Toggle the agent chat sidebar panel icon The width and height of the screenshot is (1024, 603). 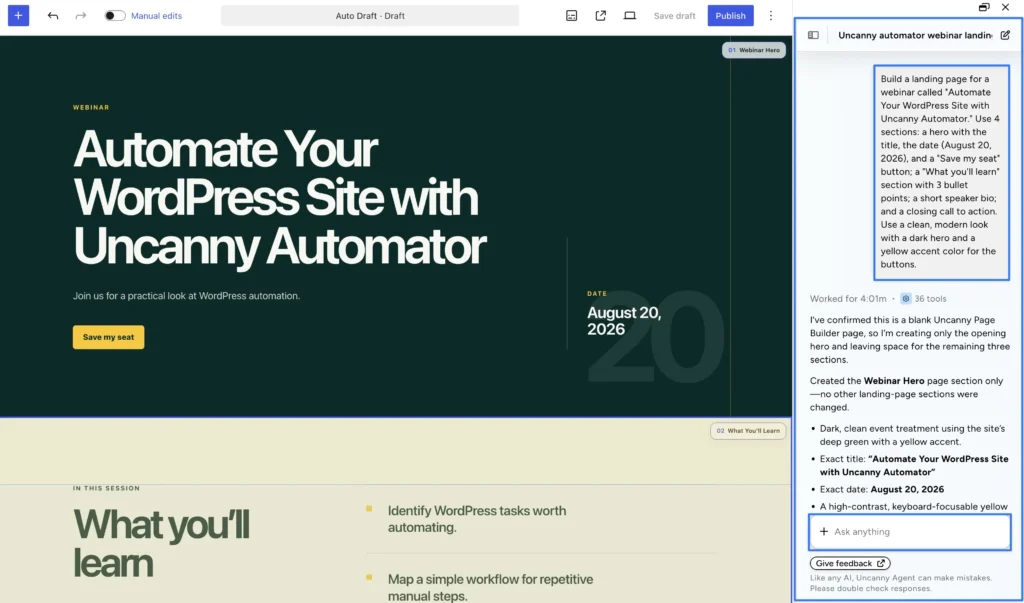[x=813, y=35]
